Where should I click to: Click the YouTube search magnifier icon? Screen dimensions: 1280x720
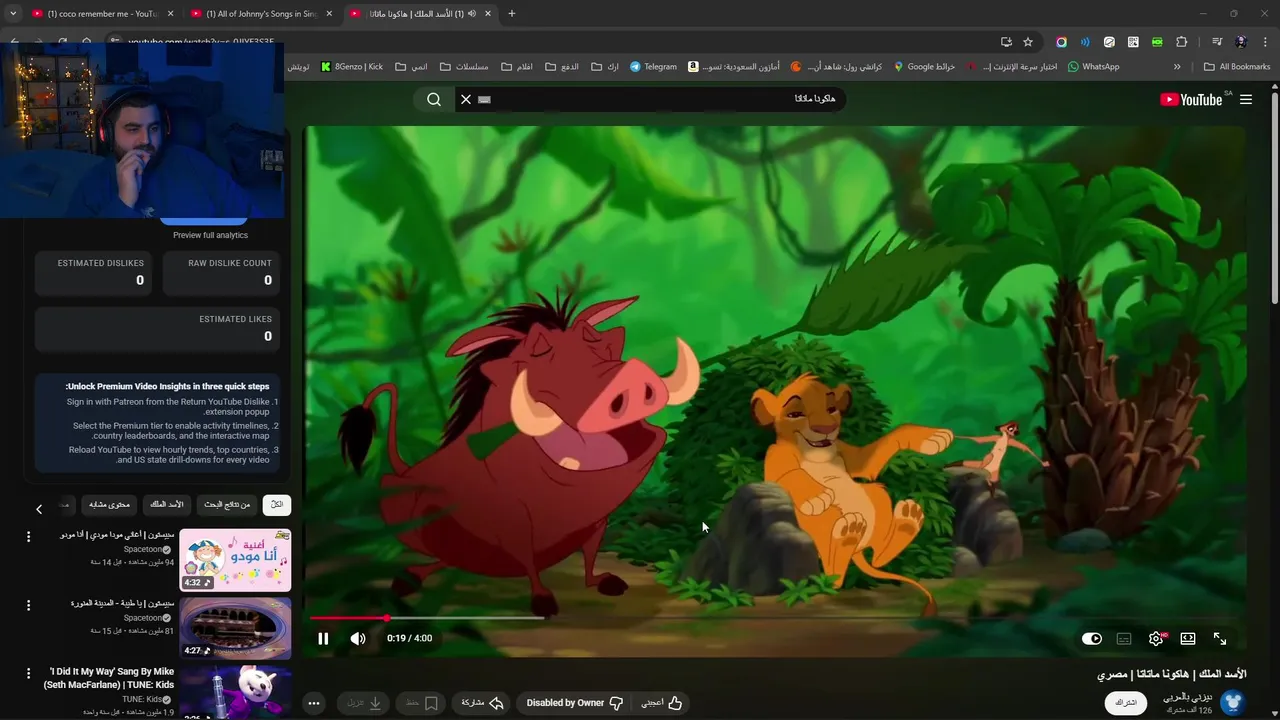(434, 99)
